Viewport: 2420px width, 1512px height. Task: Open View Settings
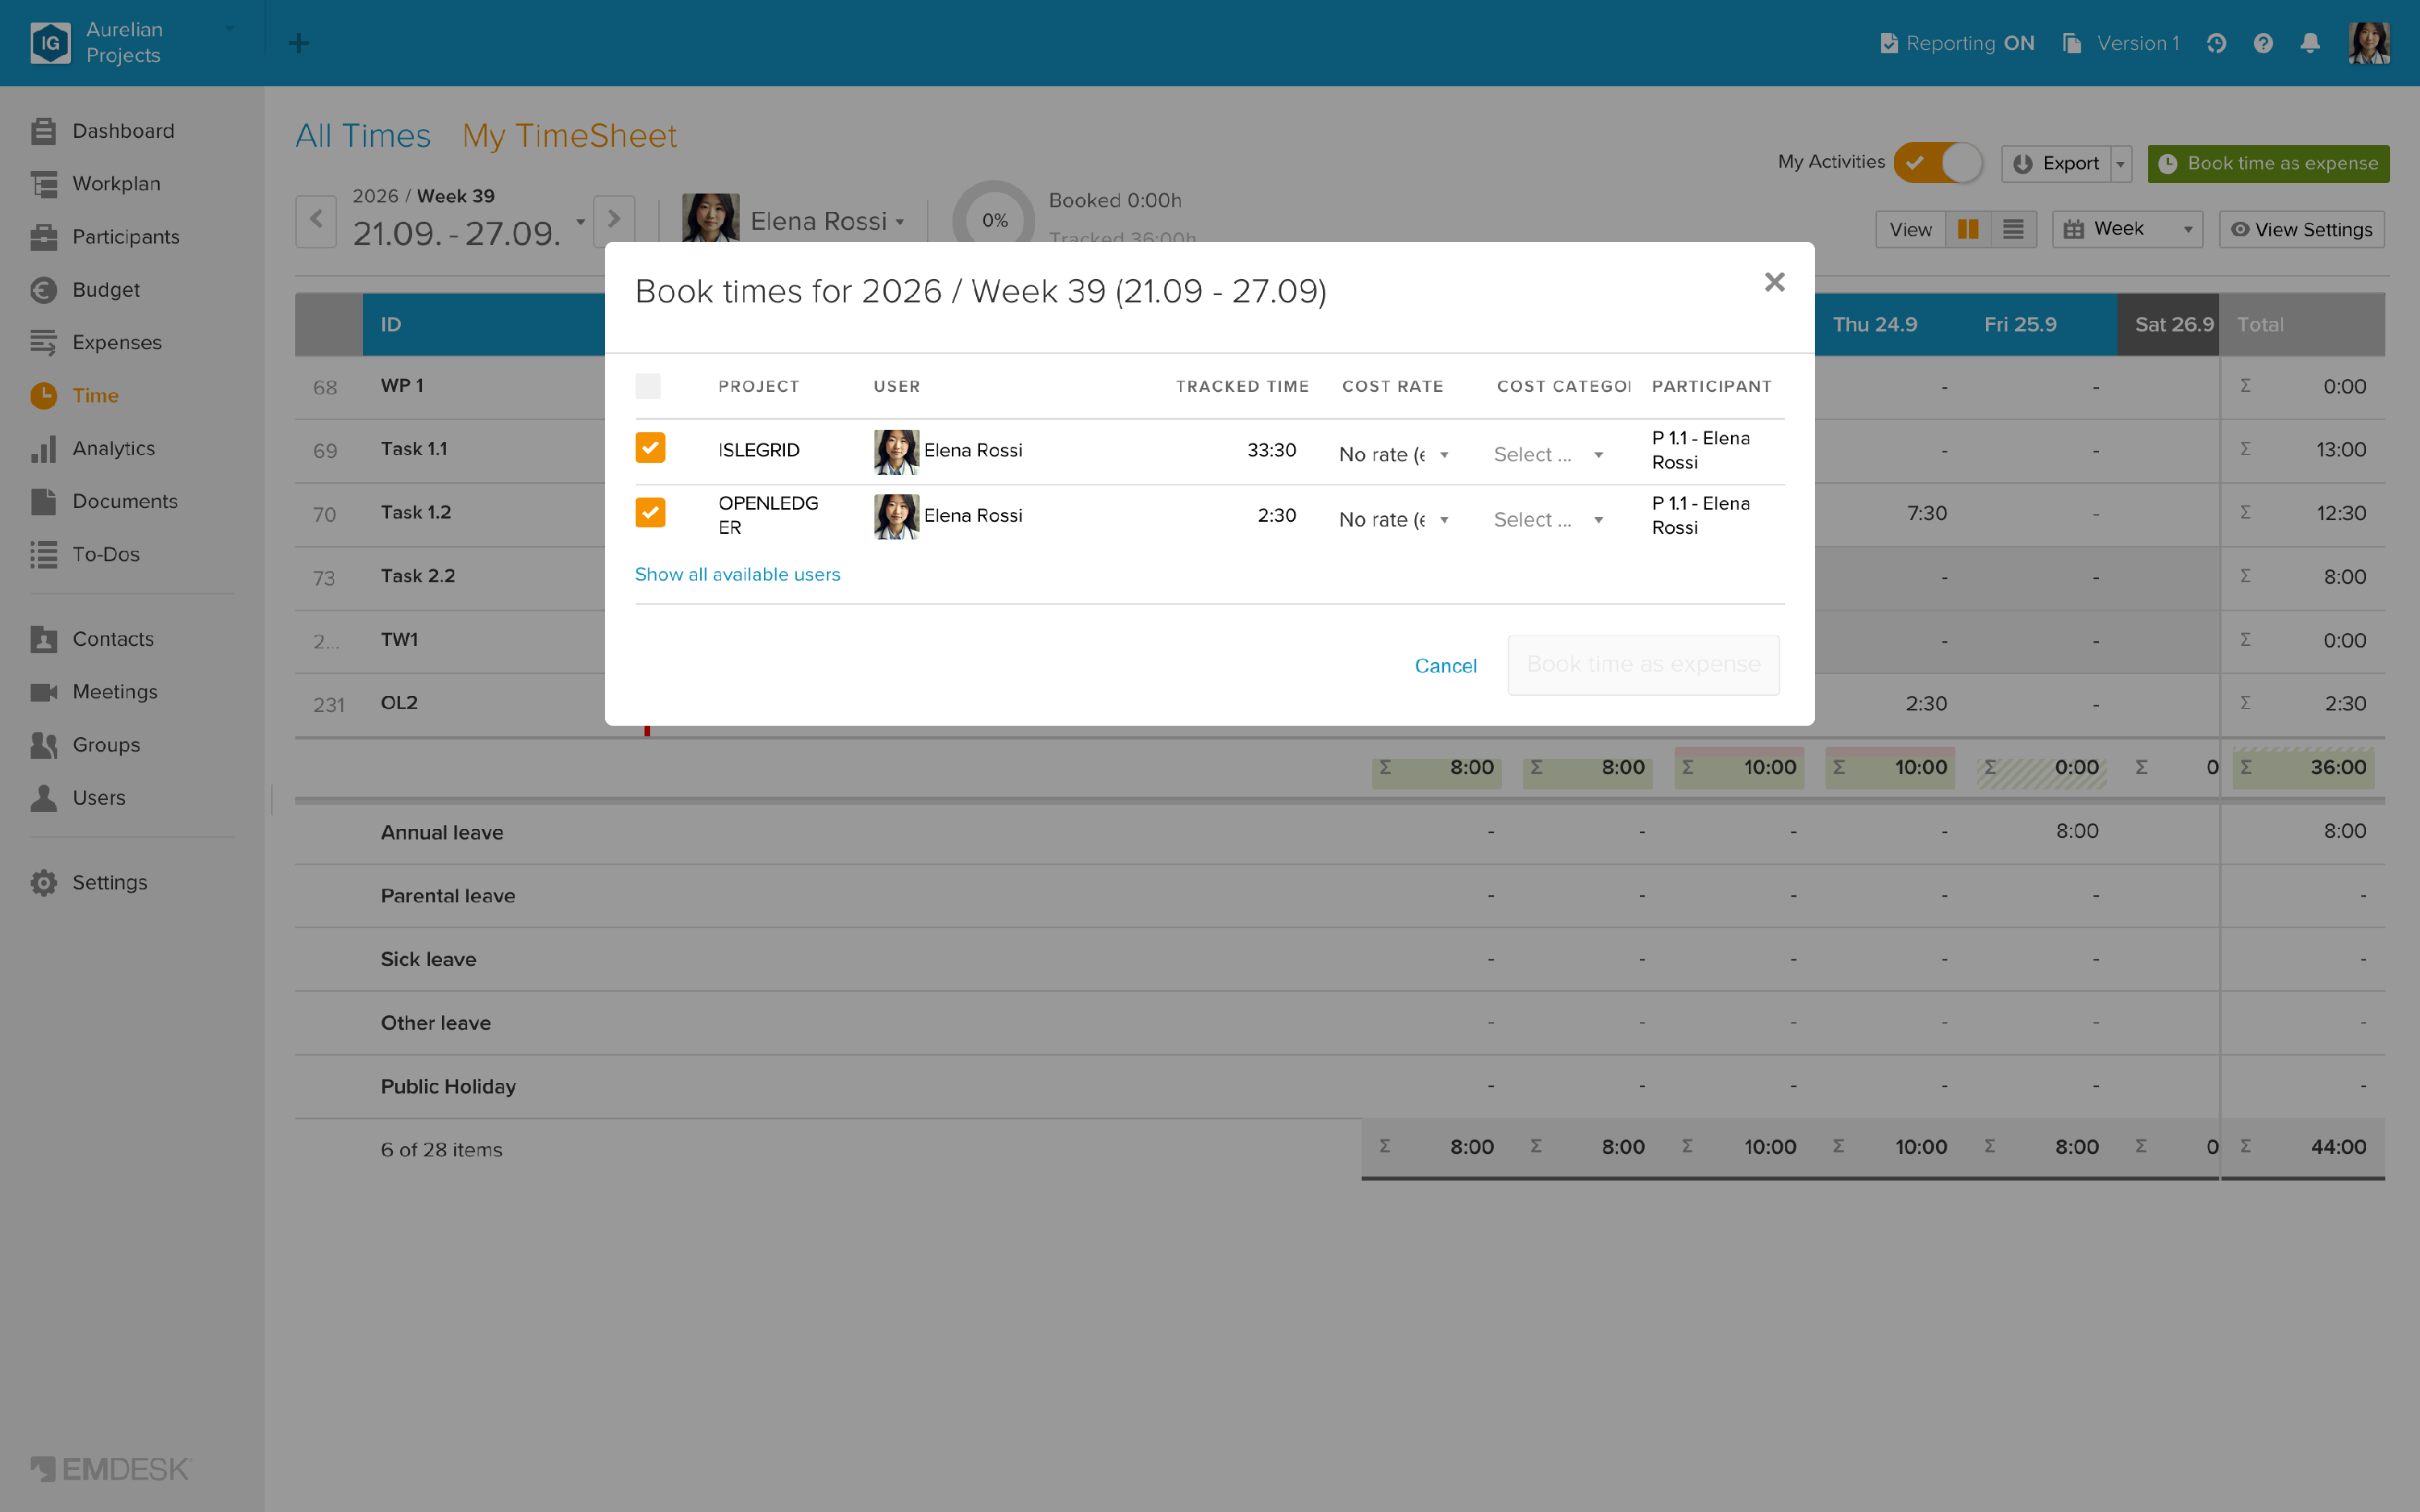click(x=2302, y=229)
